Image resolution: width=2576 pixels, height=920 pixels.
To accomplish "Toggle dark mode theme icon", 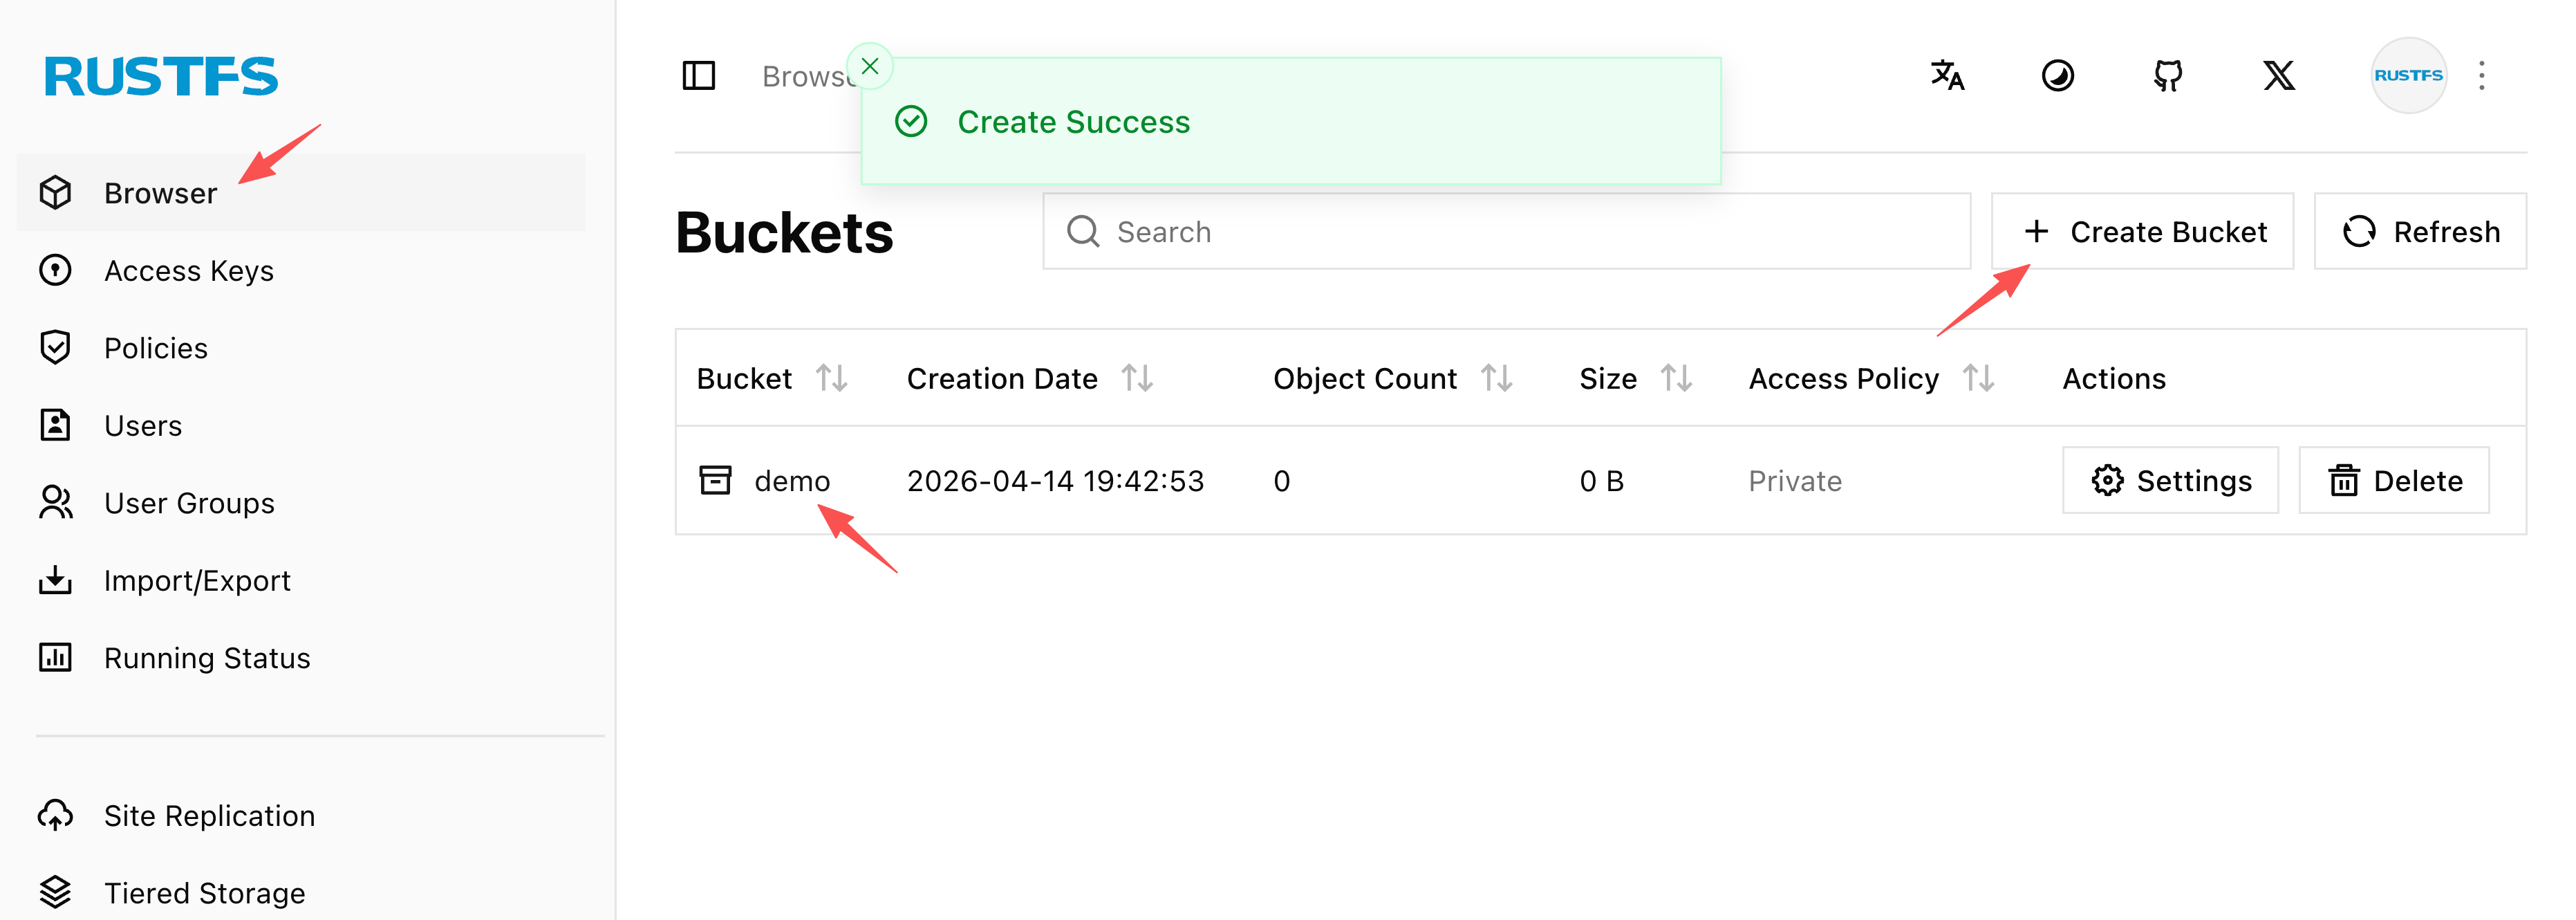I will coord(2057,76).
